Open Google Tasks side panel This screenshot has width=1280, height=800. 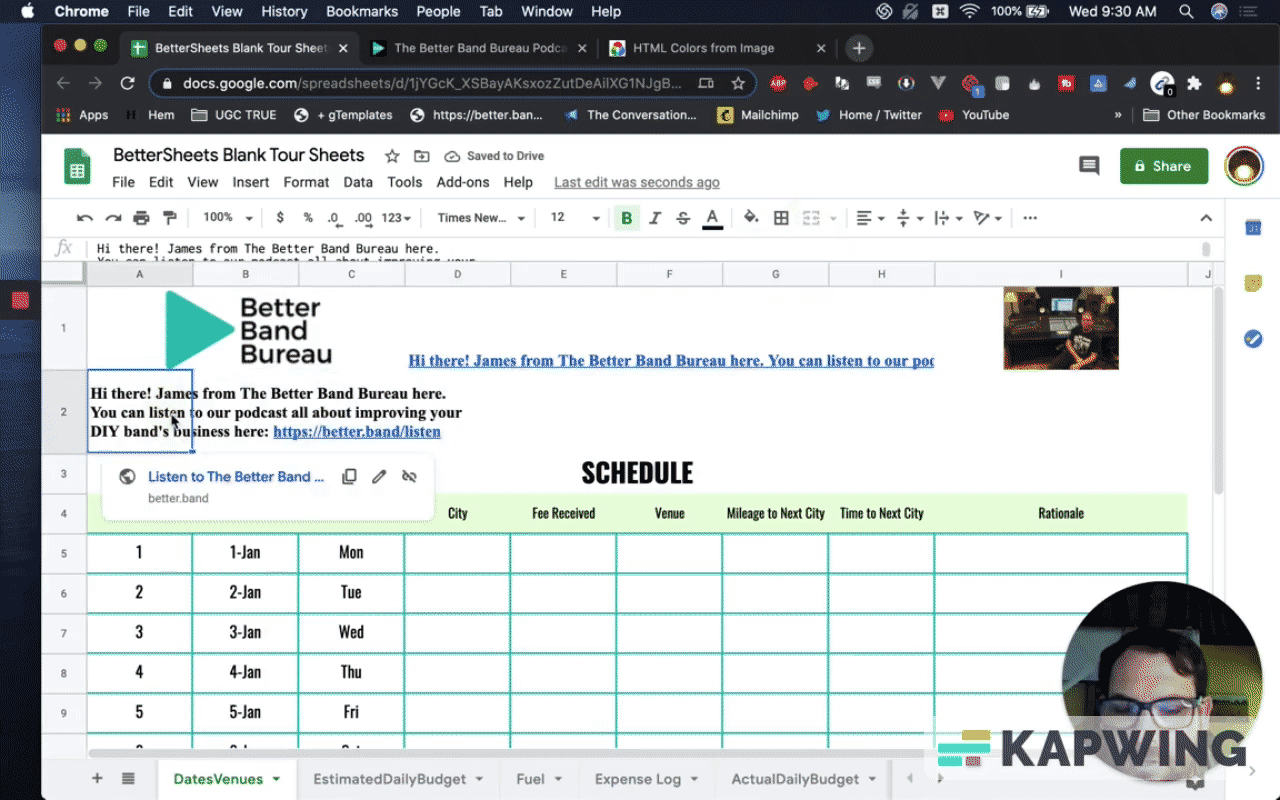coord(1253,339)
